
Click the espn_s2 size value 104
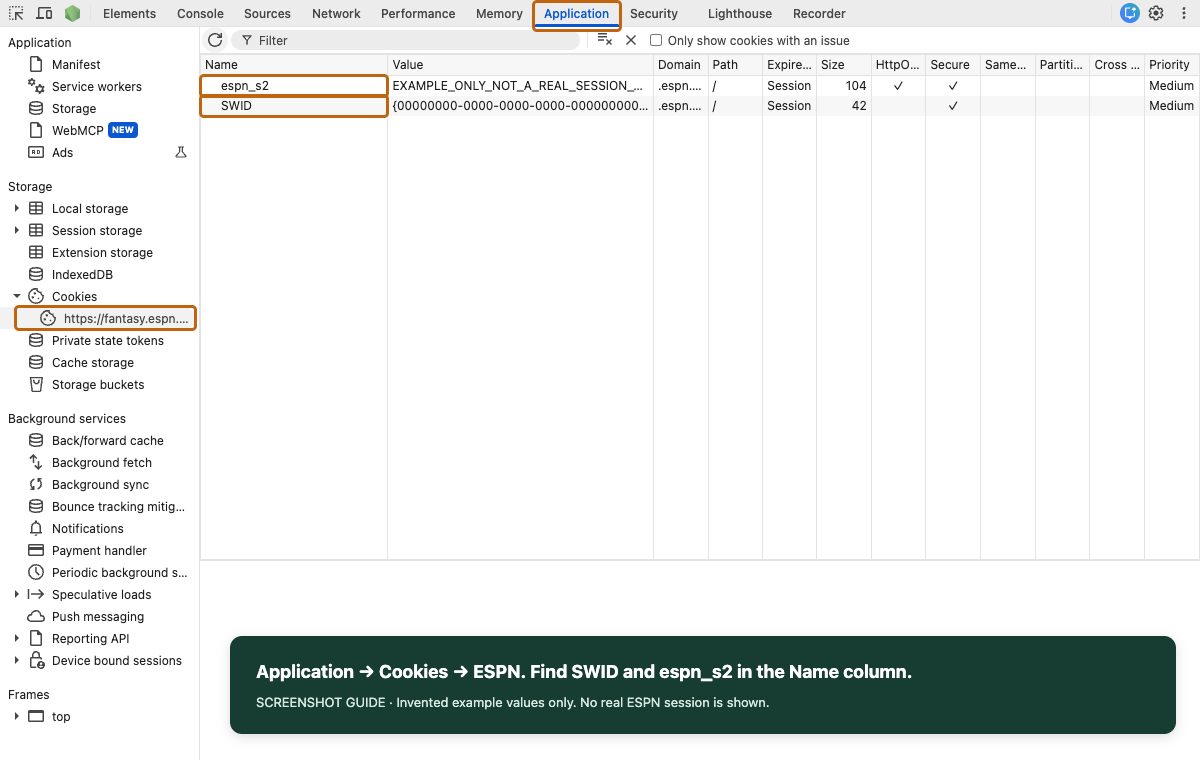point(855,86)
